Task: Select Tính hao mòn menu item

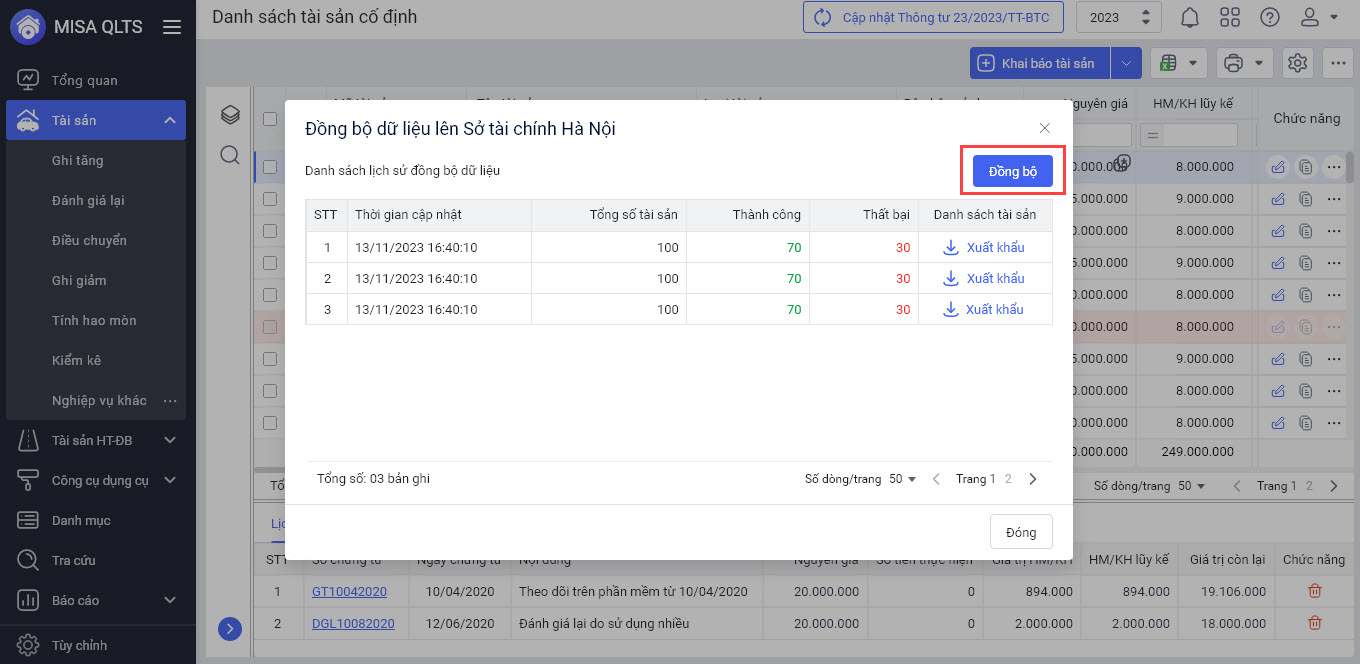Action: (x=94, y=320)
